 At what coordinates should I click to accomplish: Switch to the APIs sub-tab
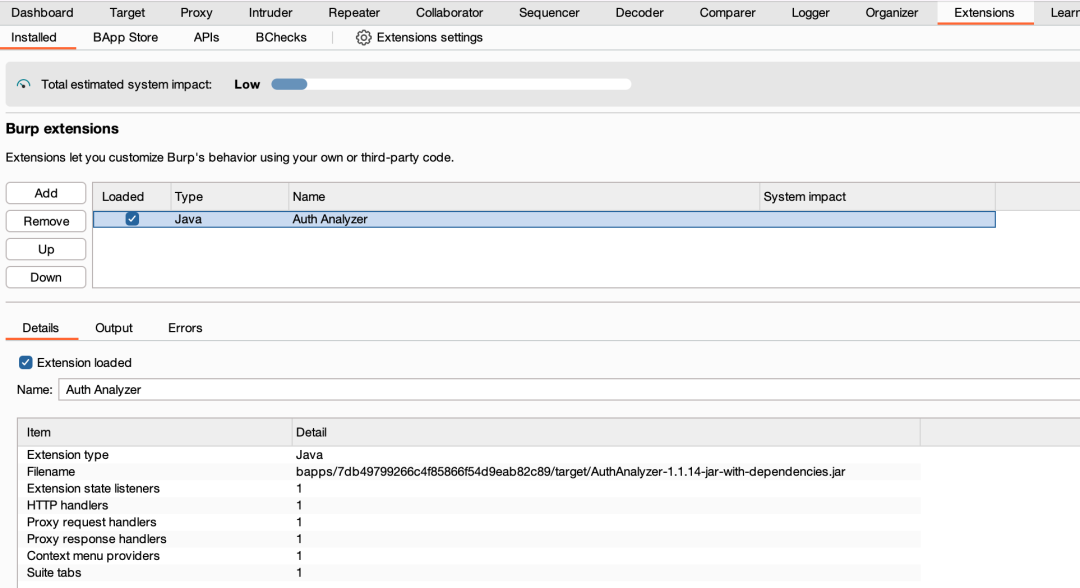tap(206, 38)
